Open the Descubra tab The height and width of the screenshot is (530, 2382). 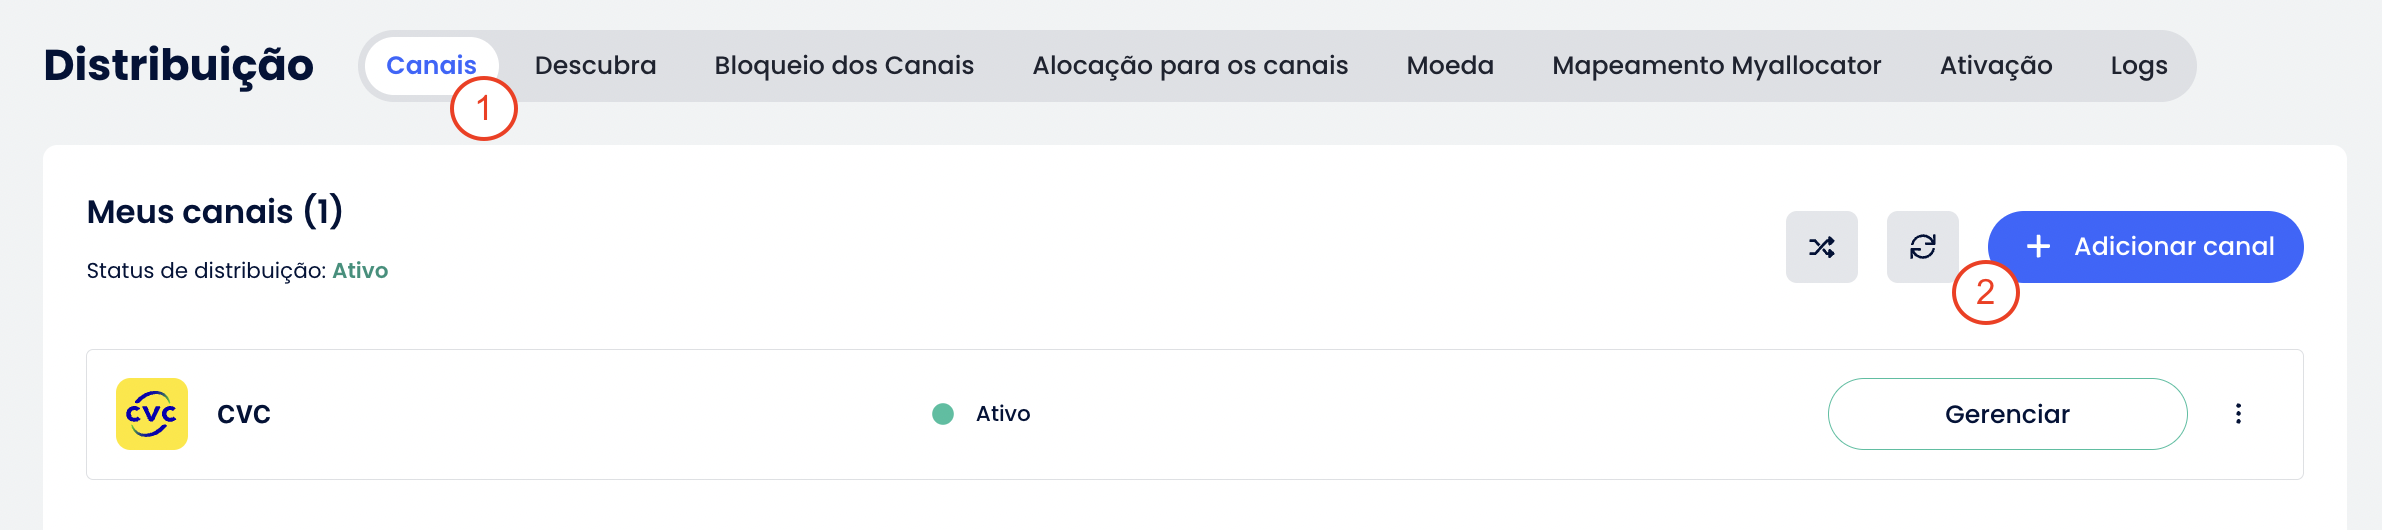595,66
